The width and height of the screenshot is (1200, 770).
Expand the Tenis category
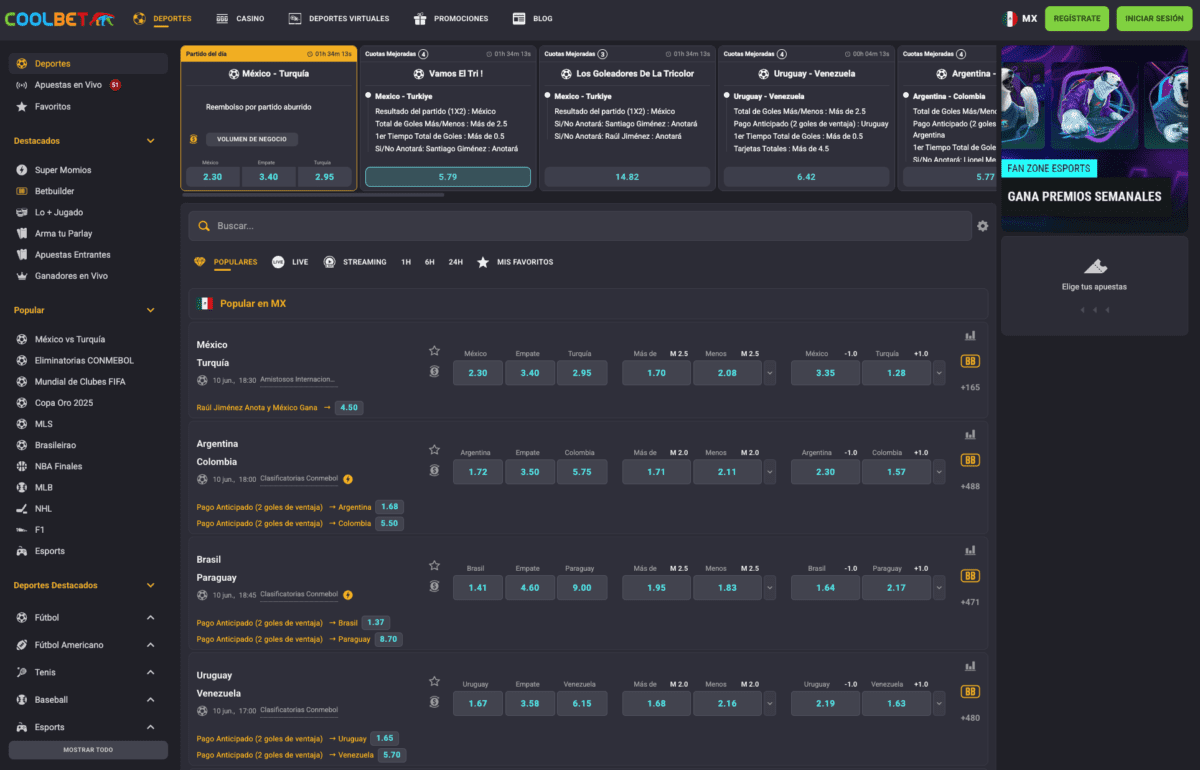[x=151, y=672]
